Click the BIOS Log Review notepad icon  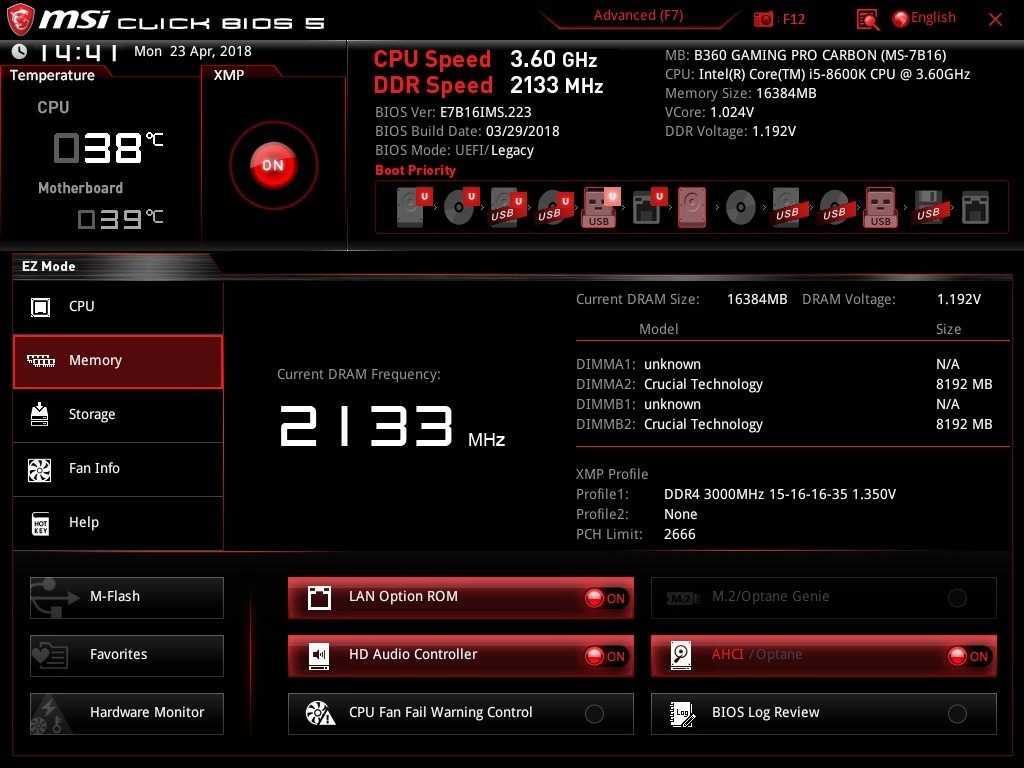click(682, 713)
